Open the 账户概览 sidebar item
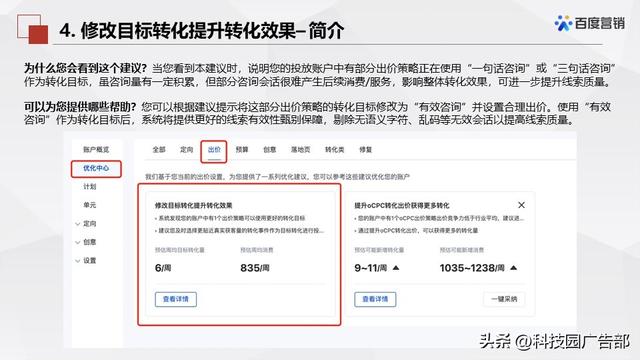Image resolution: width=640 pixels, height=360 pixels. pyautogui.click(x=96, y=149)
